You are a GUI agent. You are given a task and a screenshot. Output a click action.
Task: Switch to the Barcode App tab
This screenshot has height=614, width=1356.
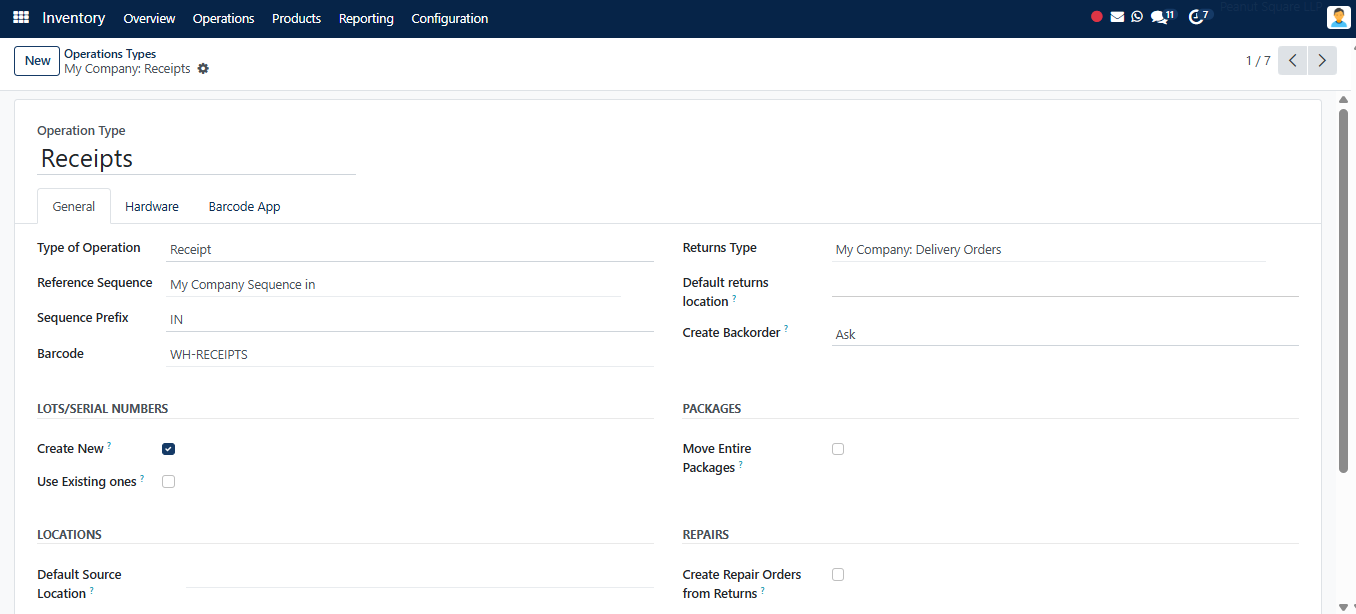pyautogui.click(x=244, y=207)
